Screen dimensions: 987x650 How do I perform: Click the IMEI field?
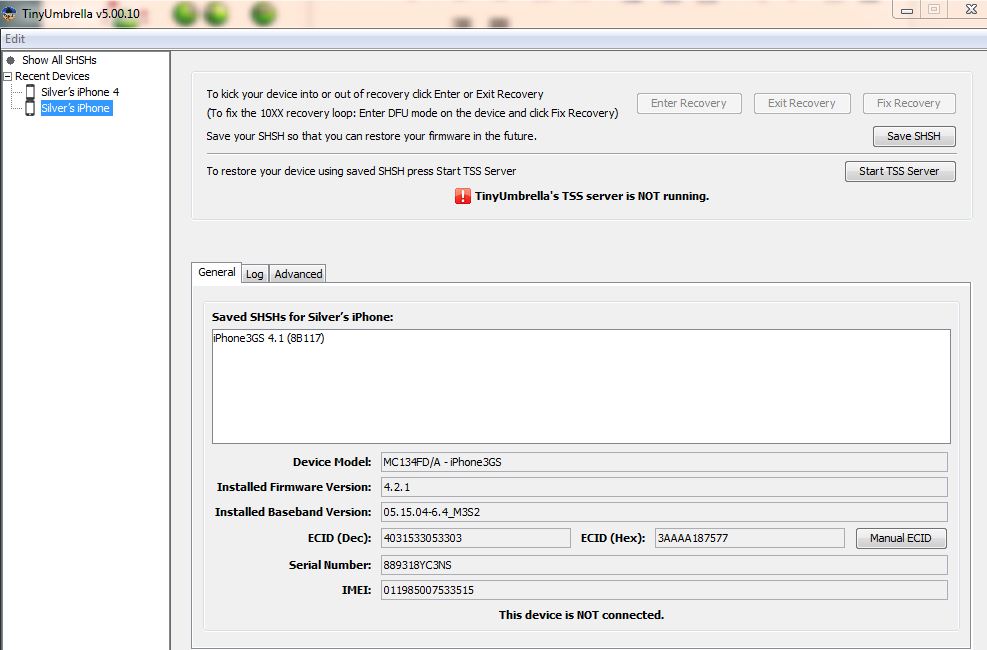[x=663, y=590]
